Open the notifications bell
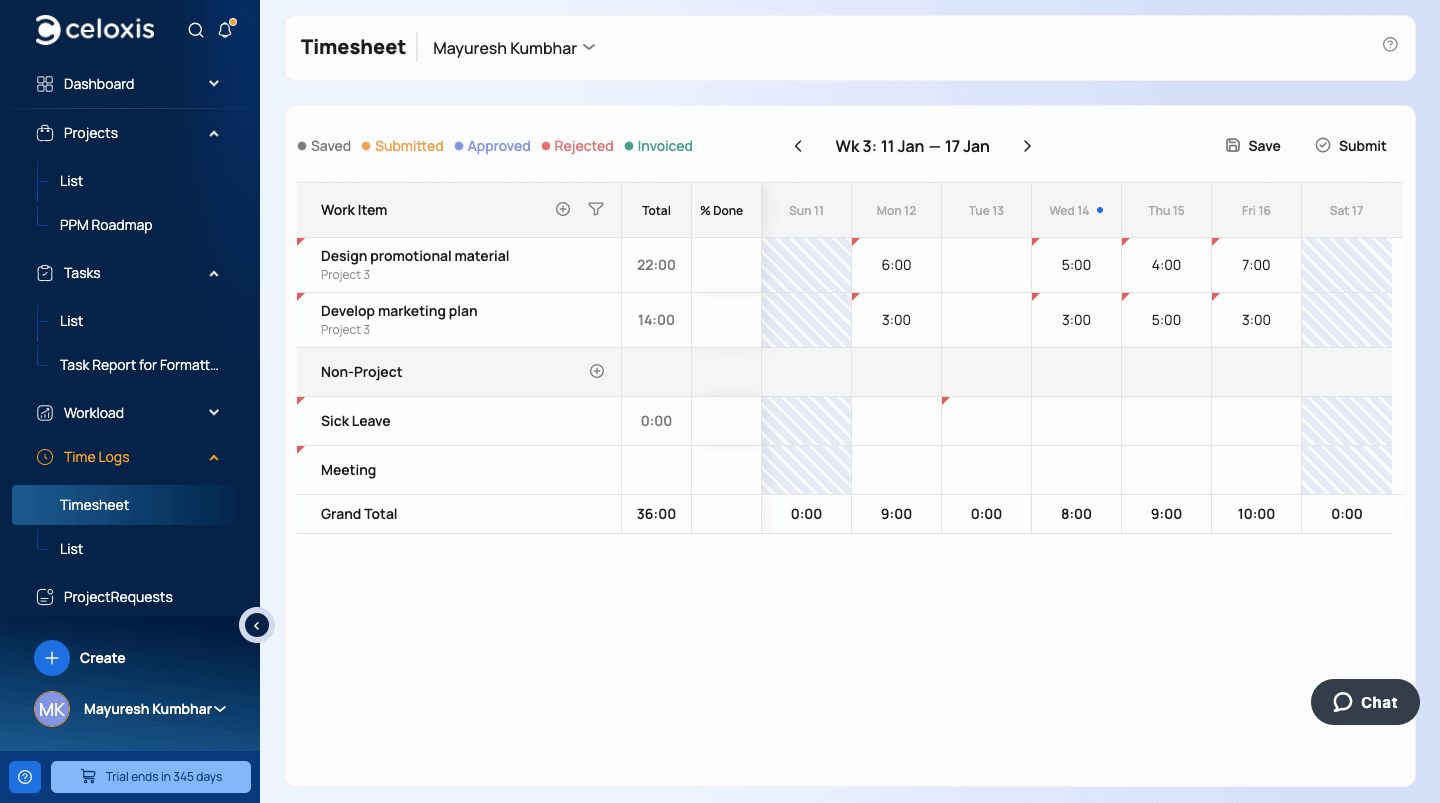The height and width of the screenshot is (803, 1440). pyautogui.click(x=225, y=30)
